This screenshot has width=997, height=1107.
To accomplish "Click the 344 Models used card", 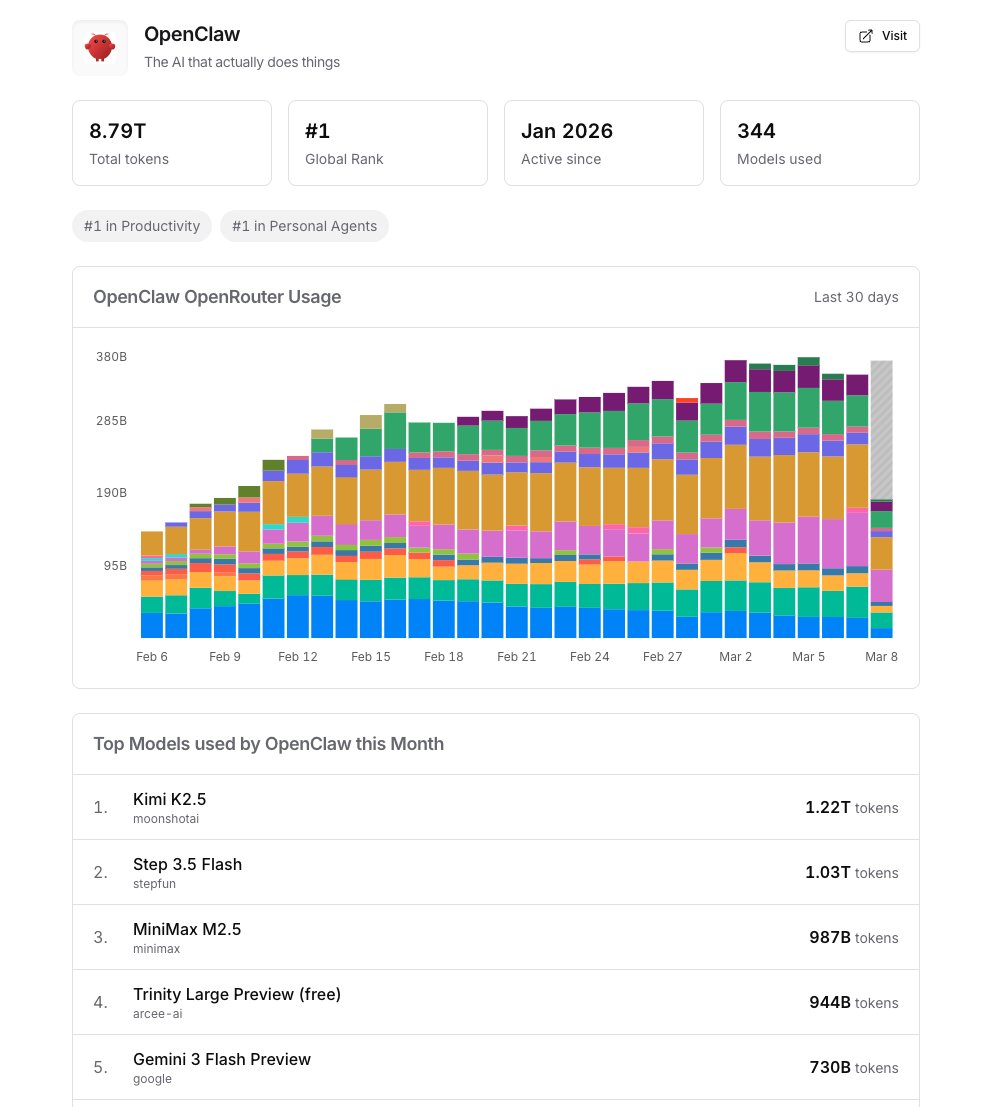I will pyautogui.click(x=820, y=143).
